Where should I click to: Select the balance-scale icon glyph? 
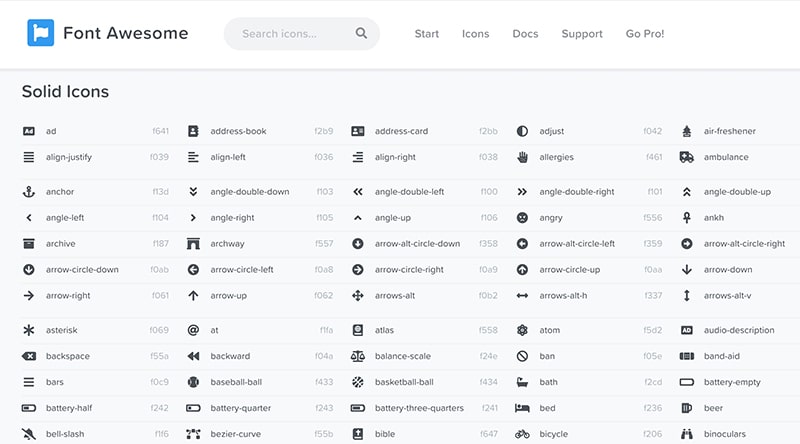(x=358, y=356)
